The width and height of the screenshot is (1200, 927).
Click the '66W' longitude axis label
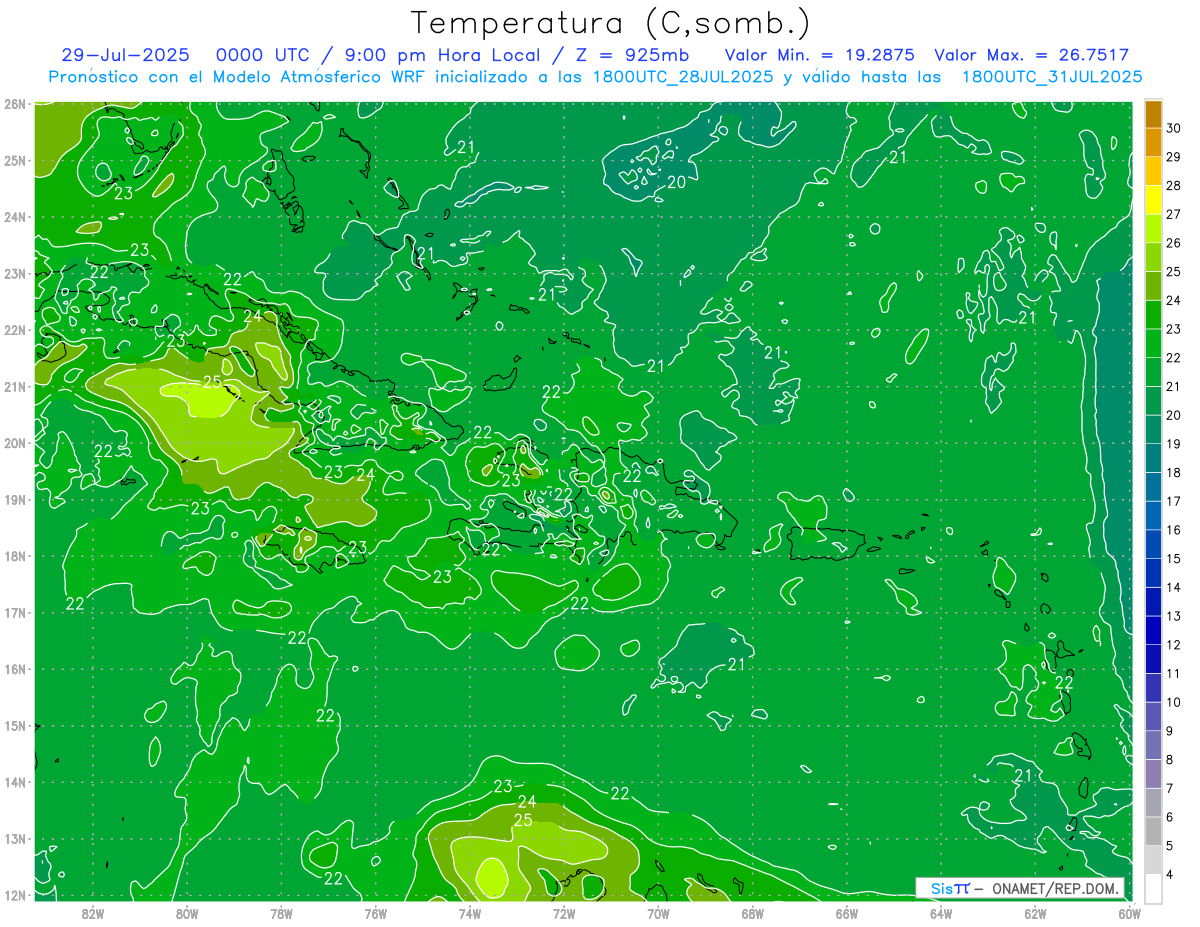(x=847, y=912)
